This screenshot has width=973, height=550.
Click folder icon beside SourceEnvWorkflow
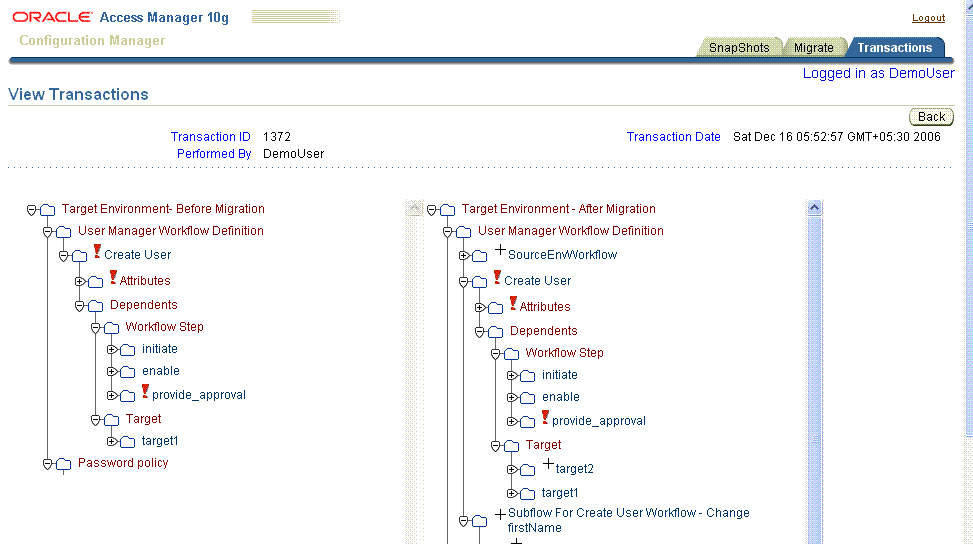pos(480,256)
